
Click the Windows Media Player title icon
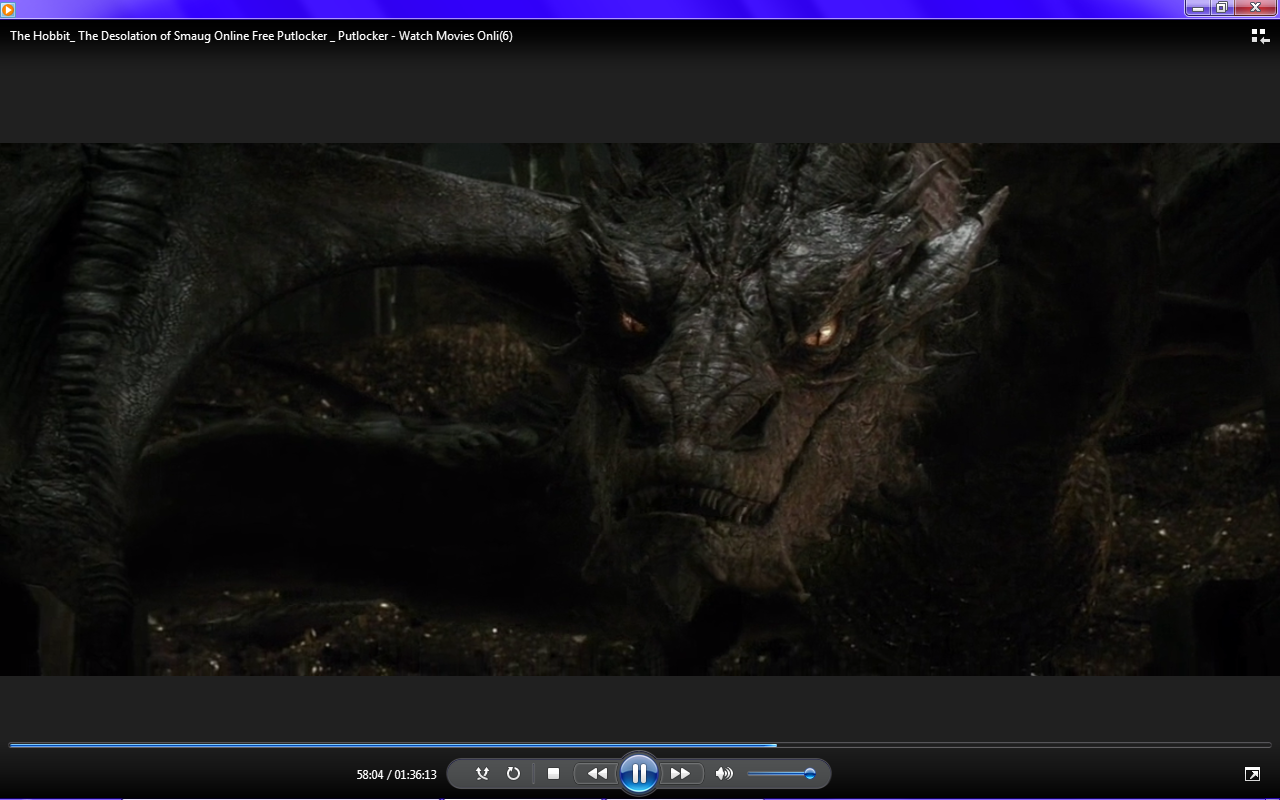click(x=8, y=9)
